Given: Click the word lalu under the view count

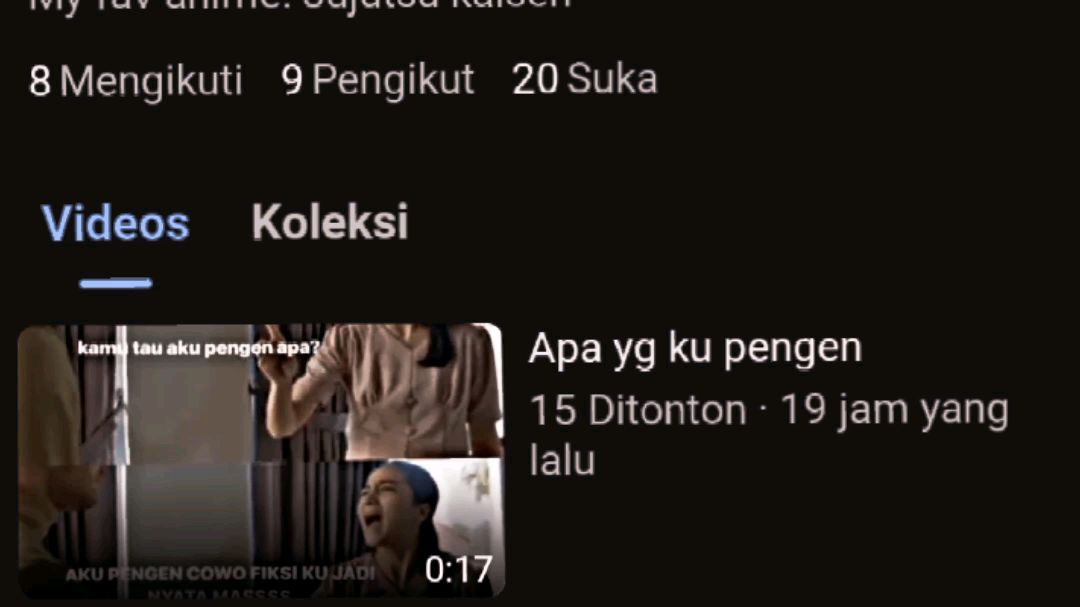Looking at the screenshot, I should 562,460.
